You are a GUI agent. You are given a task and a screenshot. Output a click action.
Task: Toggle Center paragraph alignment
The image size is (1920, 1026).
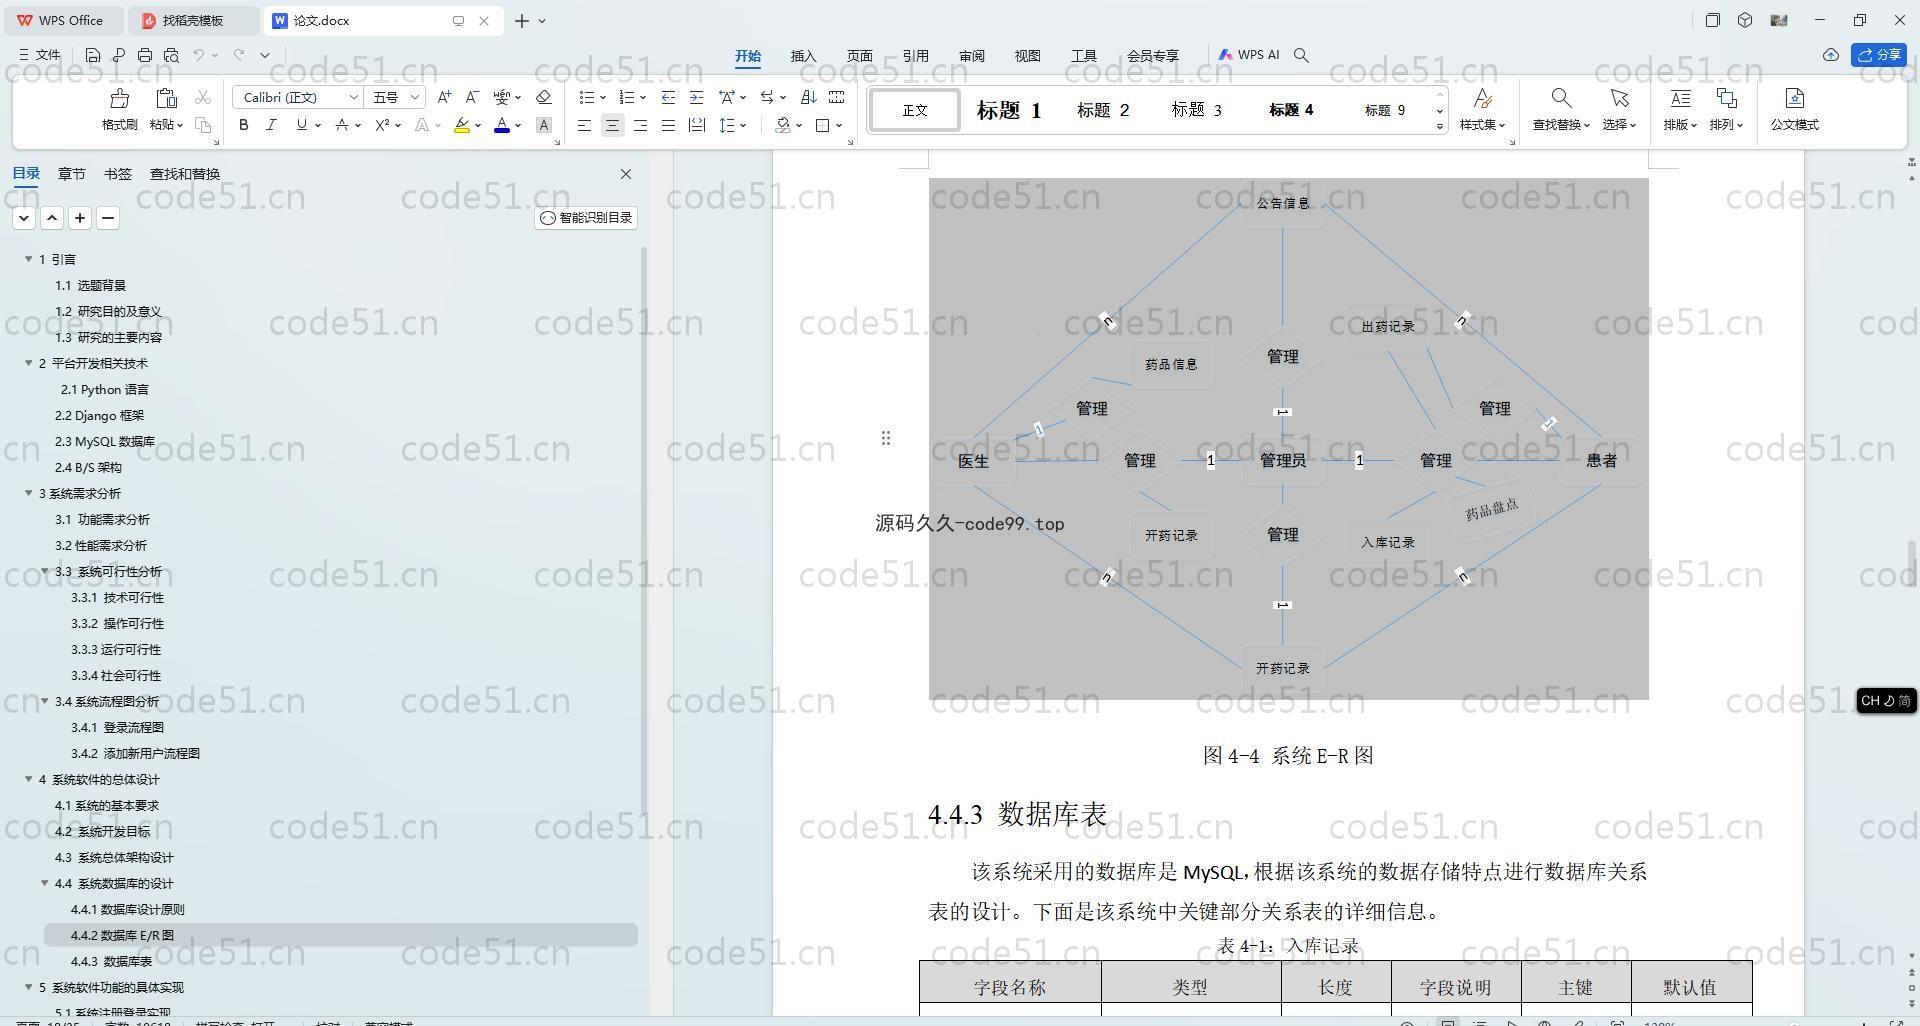(x=612, y=125)
